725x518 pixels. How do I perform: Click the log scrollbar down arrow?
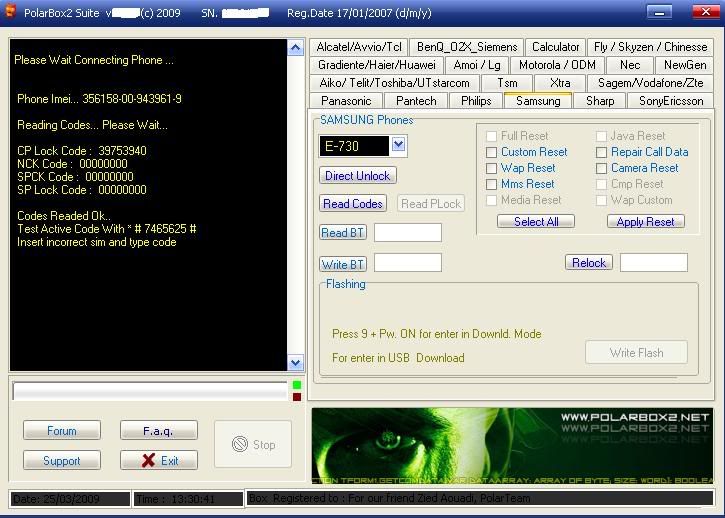coord(295,363)
